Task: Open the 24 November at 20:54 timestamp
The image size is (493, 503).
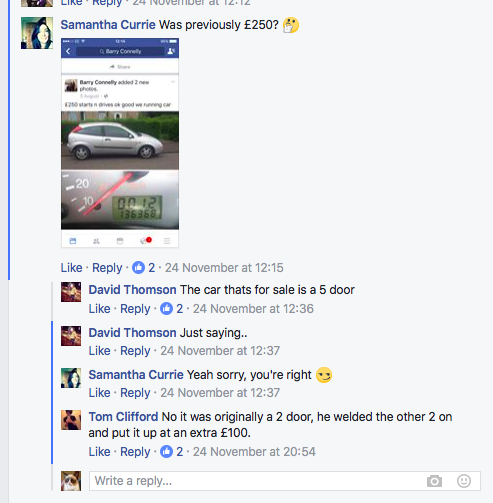Action: click(254, 452)
